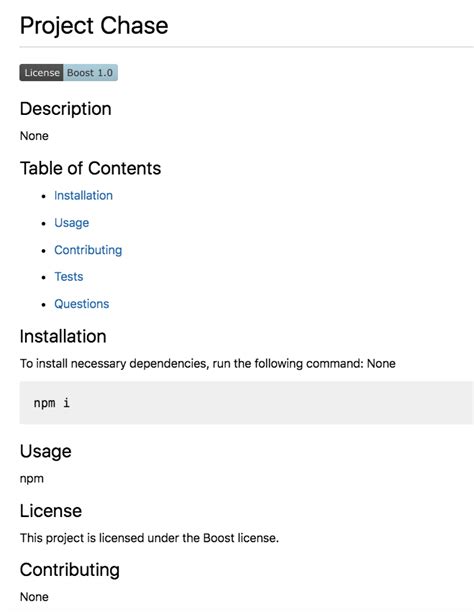Open the Installation table of contents link
This screenshot has width=474, height=614.
click(83, 195)
